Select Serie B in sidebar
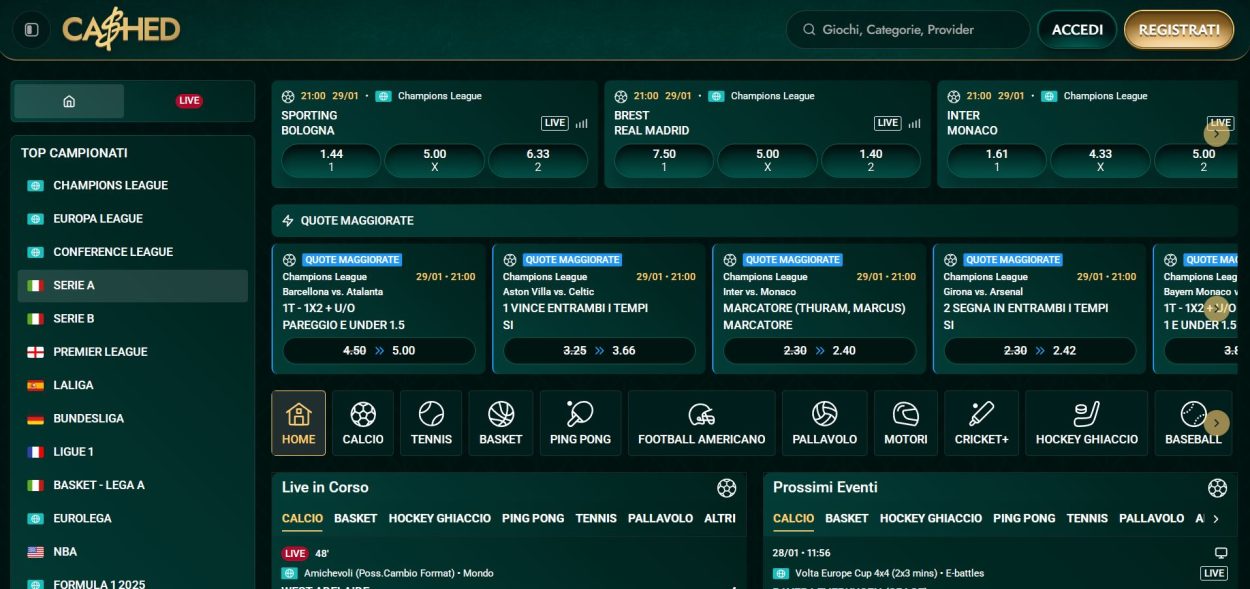The width and height of the screenshot is (1250, 589). [x=133, y=318]
